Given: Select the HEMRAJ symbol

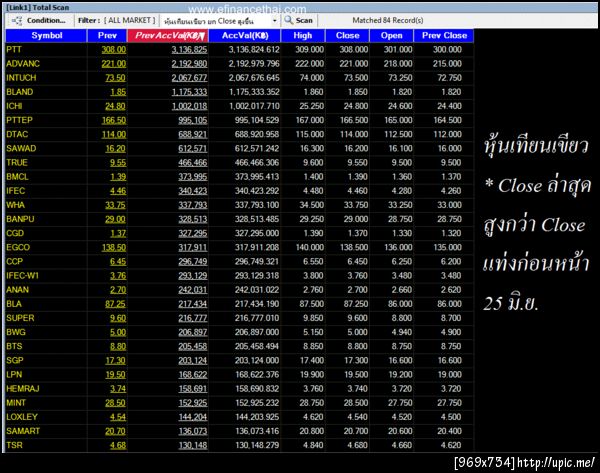Looking at the screenshot, I should 23,390.
